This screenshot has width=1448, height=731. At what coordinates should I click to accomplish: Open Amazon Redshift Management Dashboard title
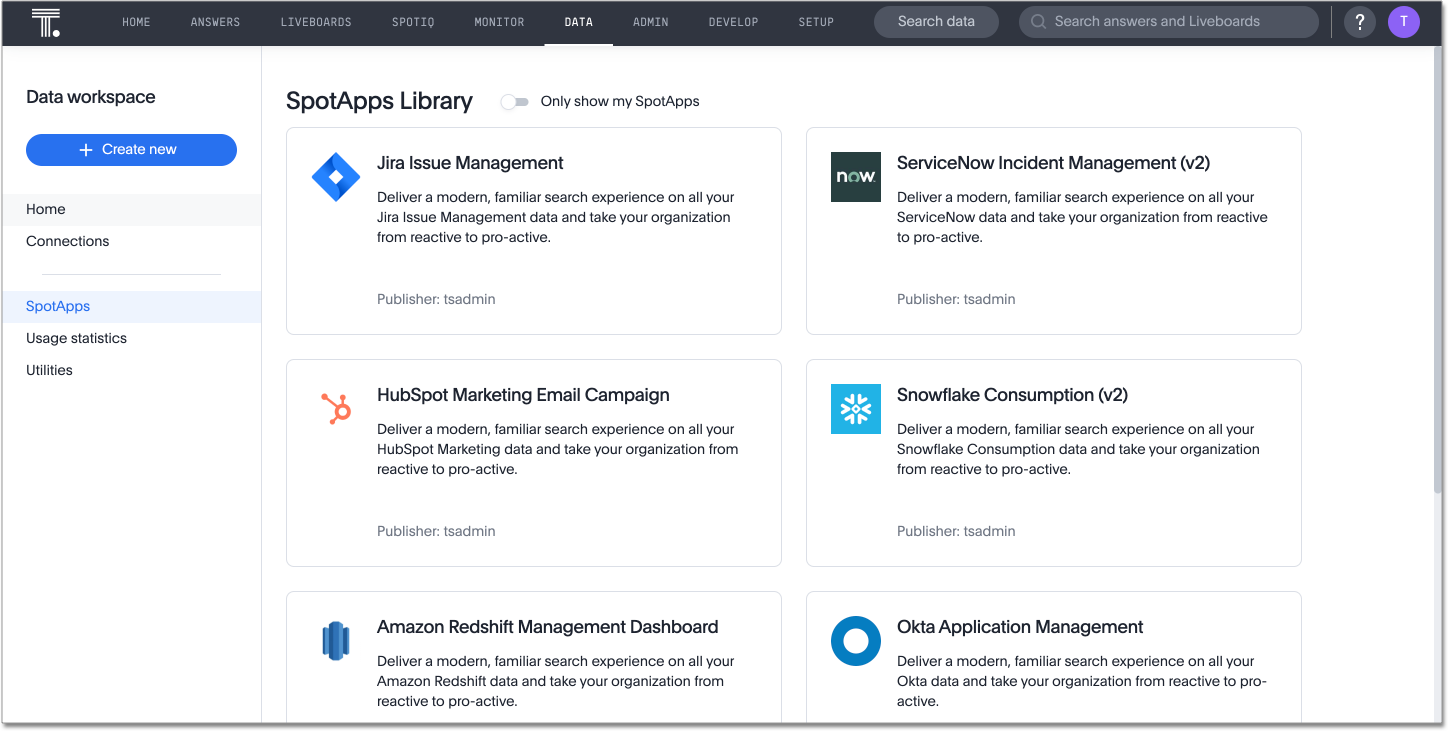(x=547, y=627)
